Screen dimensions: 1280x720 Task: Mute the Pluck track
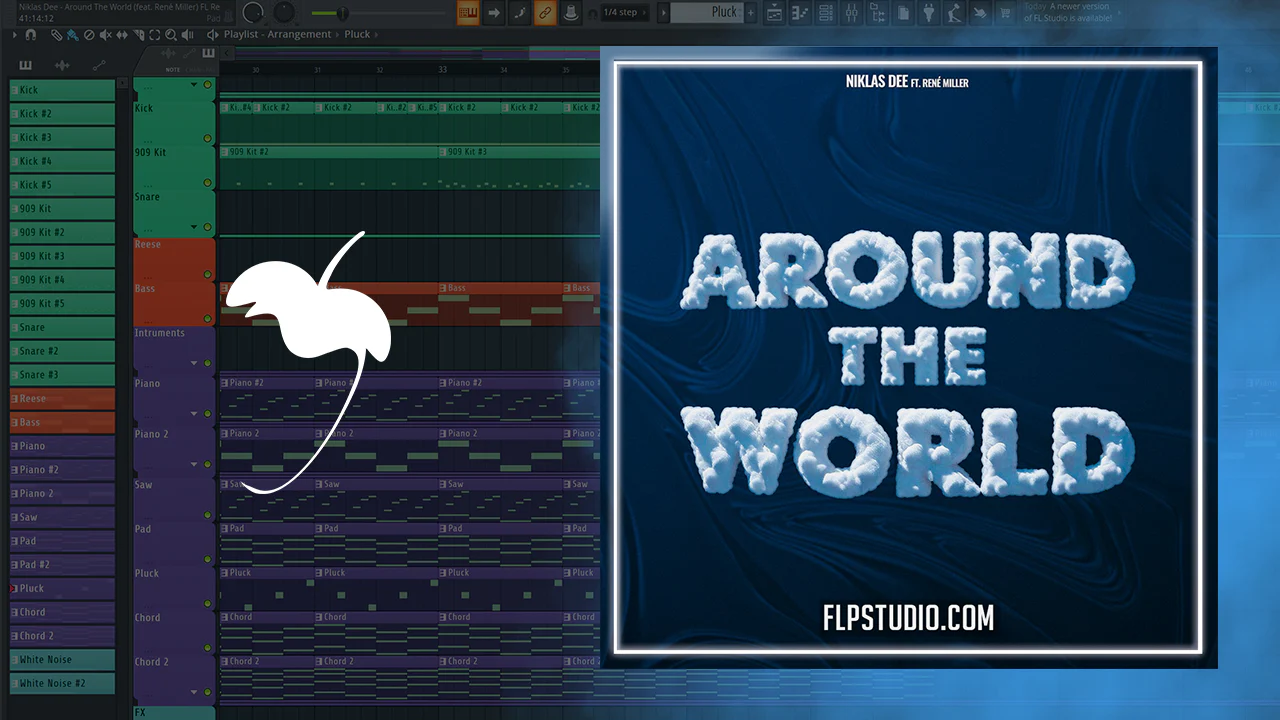coord(207,603)
